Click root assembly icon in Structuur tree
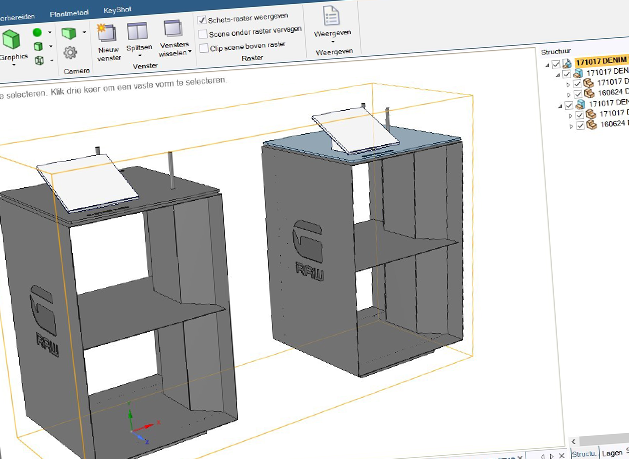 (x=566, y=63)
